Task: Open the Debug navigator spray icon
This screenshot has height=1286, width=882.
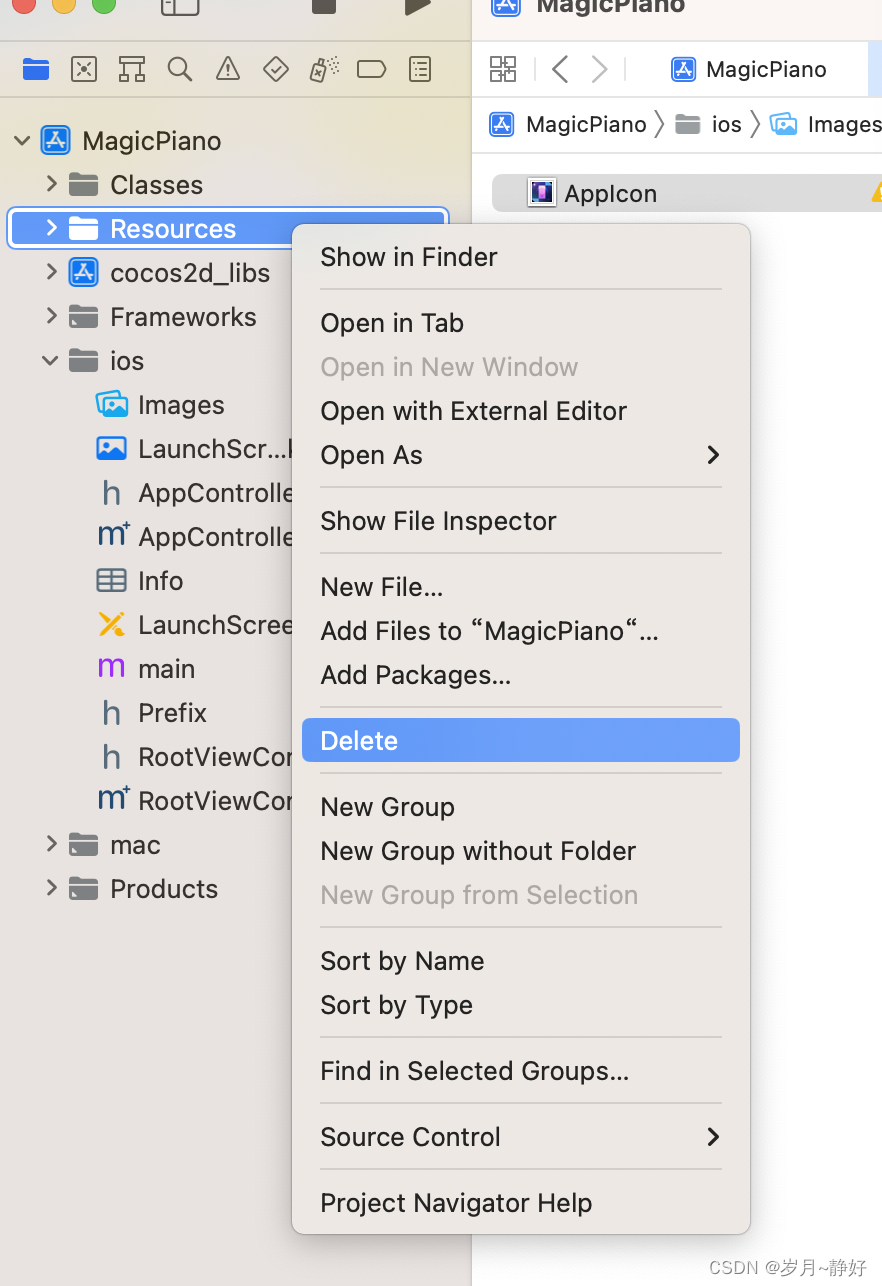Action: coord(323,69)
